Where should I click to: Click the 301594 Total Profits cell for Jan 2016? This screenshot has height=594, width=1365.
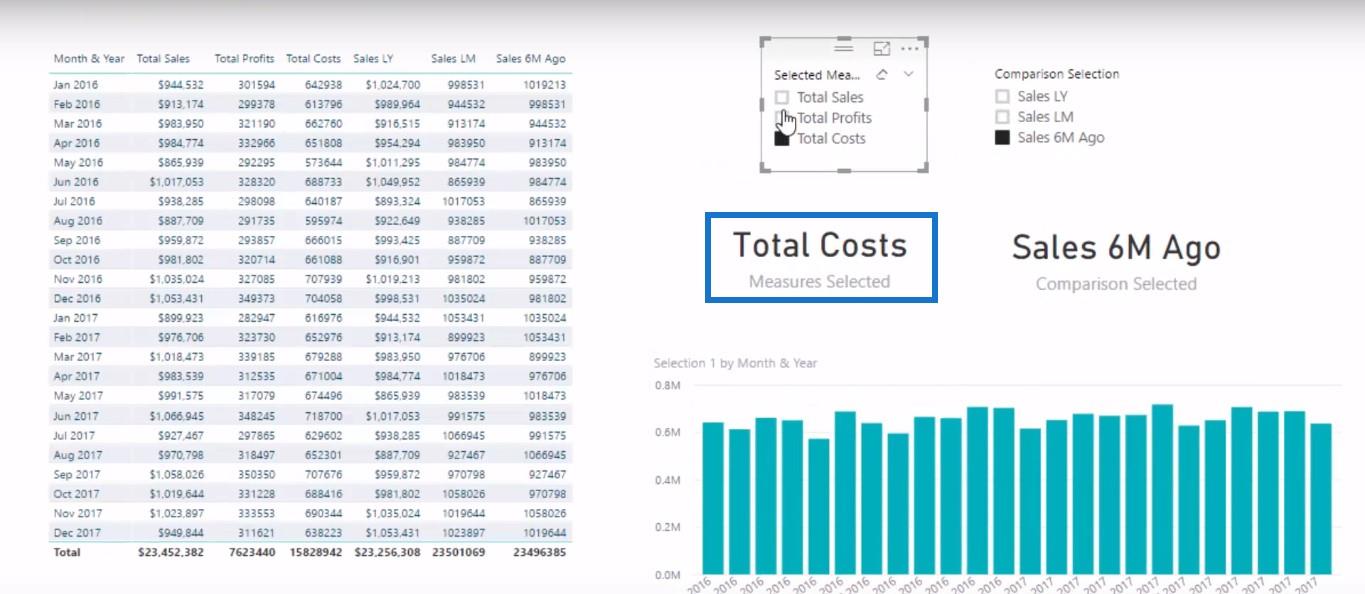click(x=256, y=85)
